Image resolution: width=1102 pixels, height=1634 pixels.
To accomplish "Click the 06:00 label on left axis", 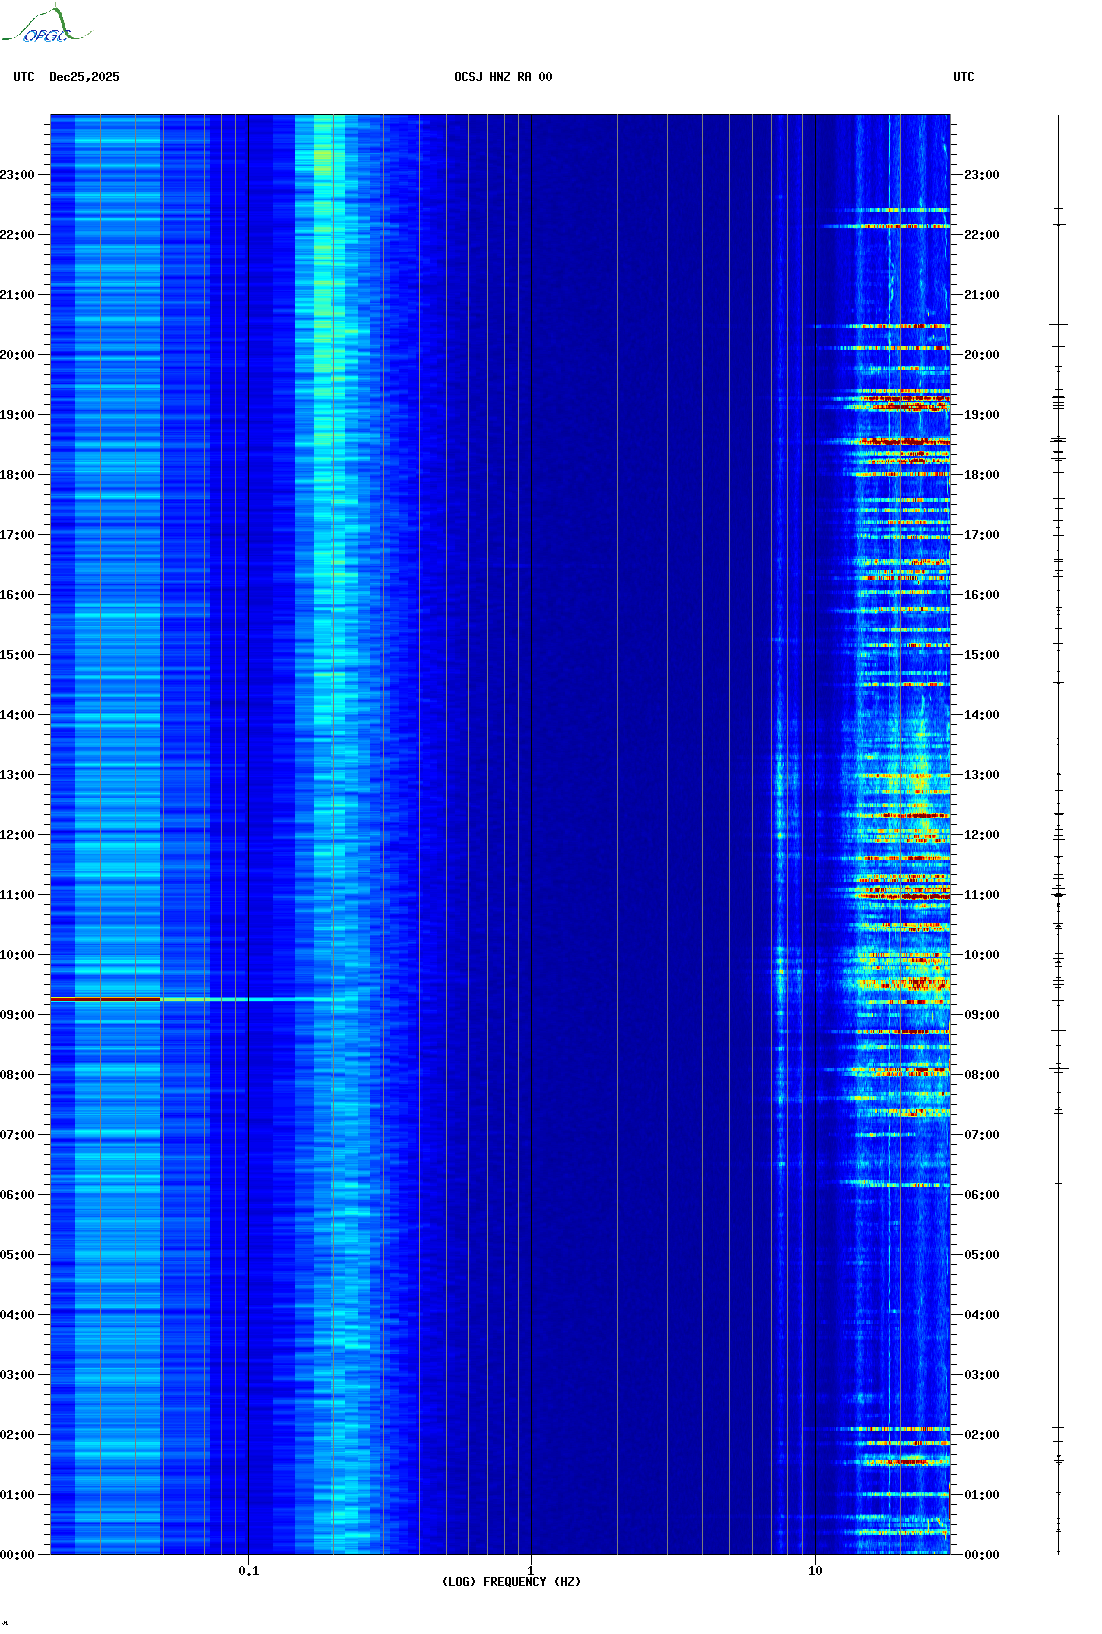I will [x=17, y=1195].
